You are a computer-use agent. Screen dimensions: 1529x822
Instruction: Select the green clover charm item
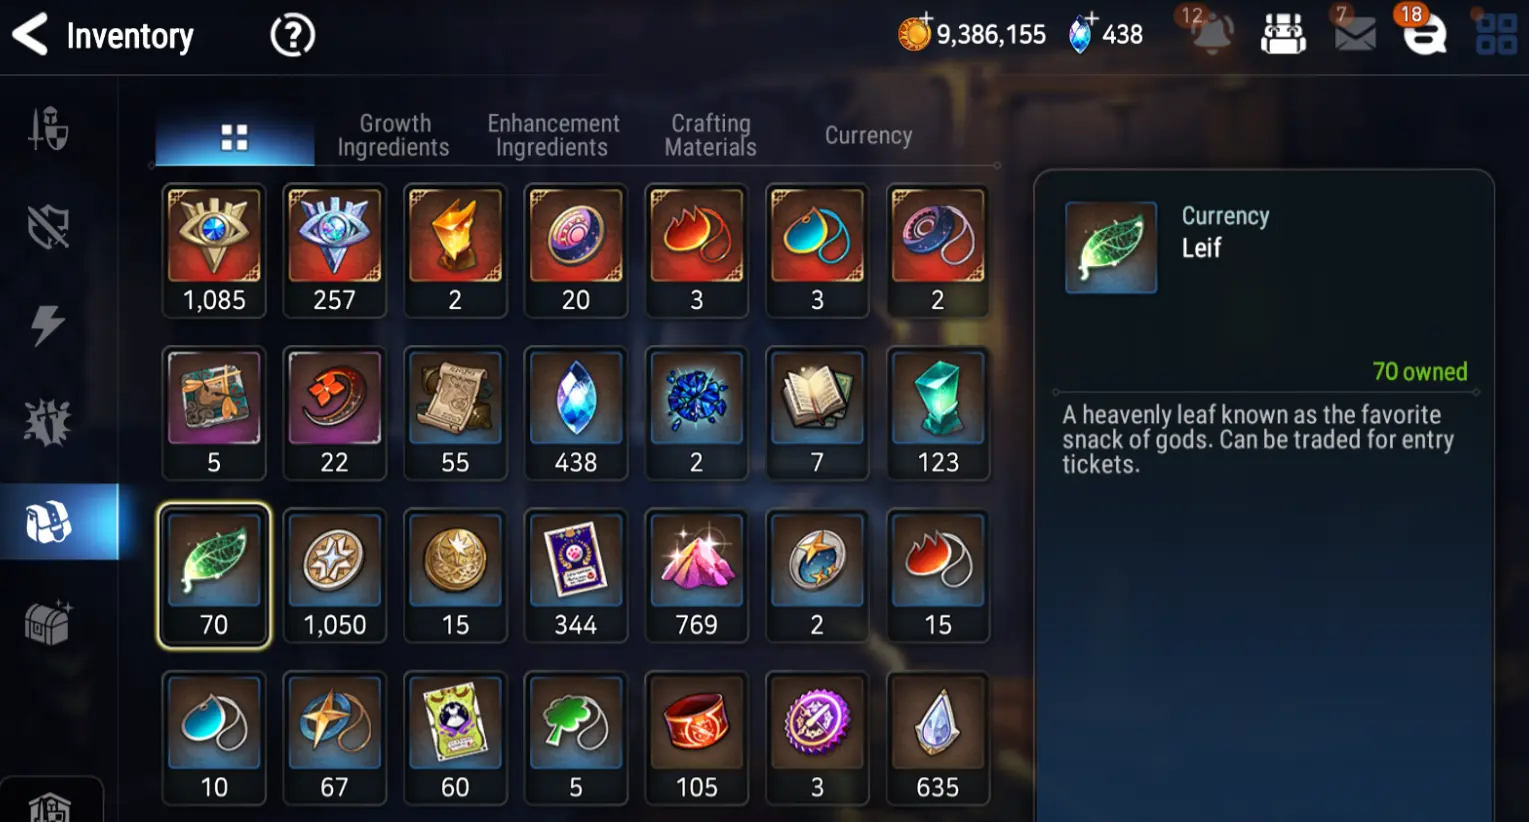tap(576, 739)
